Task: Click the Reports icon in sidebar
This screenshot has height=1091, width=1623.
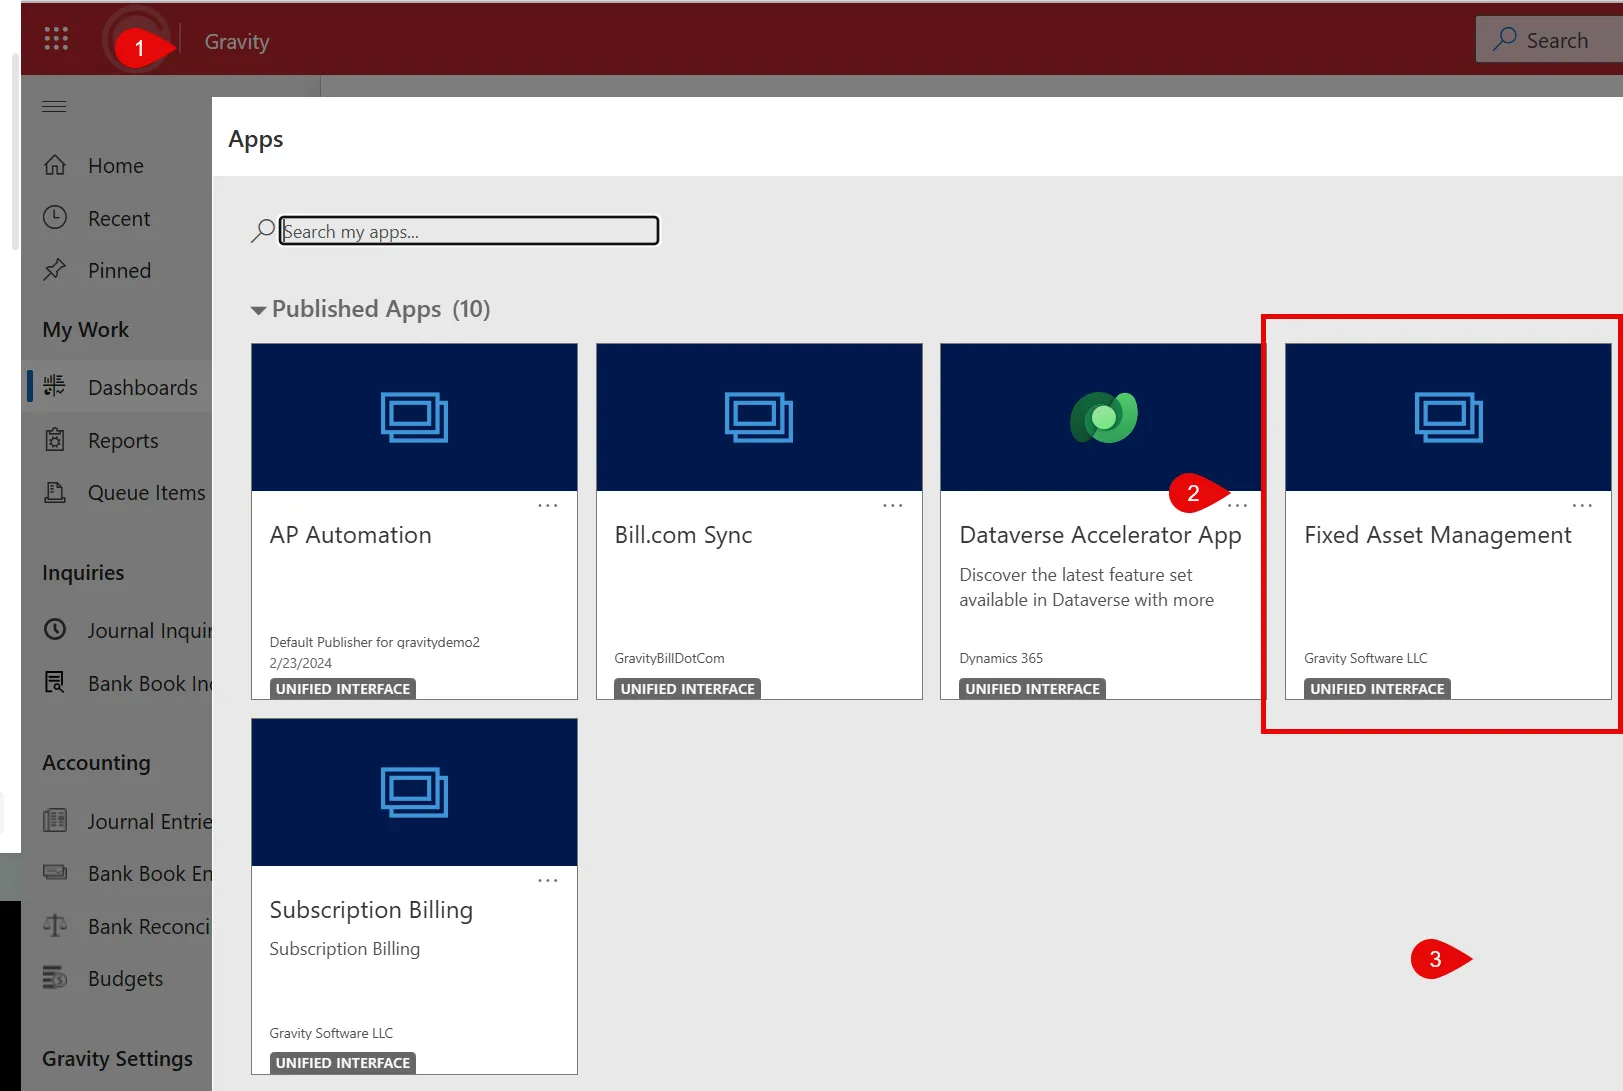Action: click(55, 439)
